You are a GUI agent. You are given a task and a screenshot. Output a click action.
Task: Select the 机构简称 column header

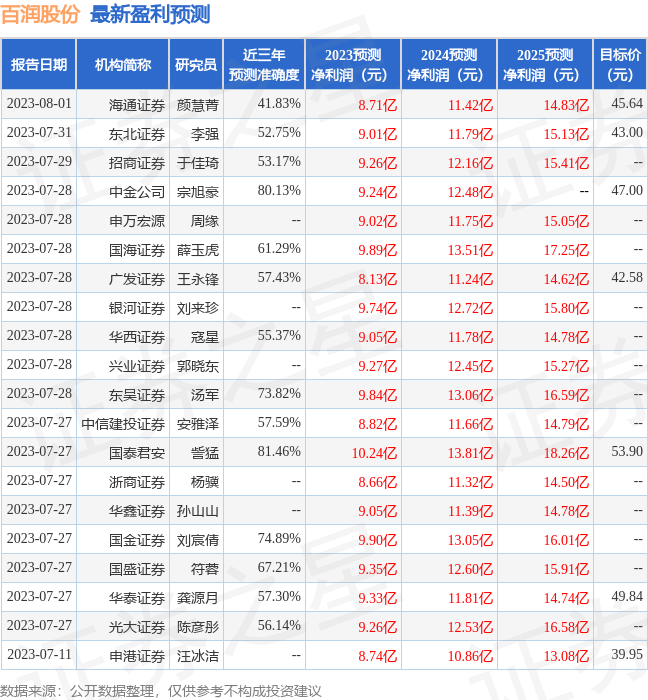123,64
